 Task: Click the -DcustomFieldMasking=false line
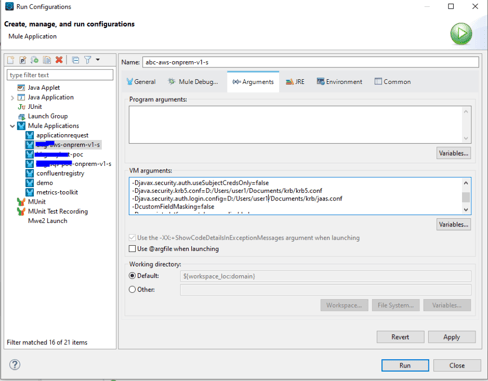(174, 207)
